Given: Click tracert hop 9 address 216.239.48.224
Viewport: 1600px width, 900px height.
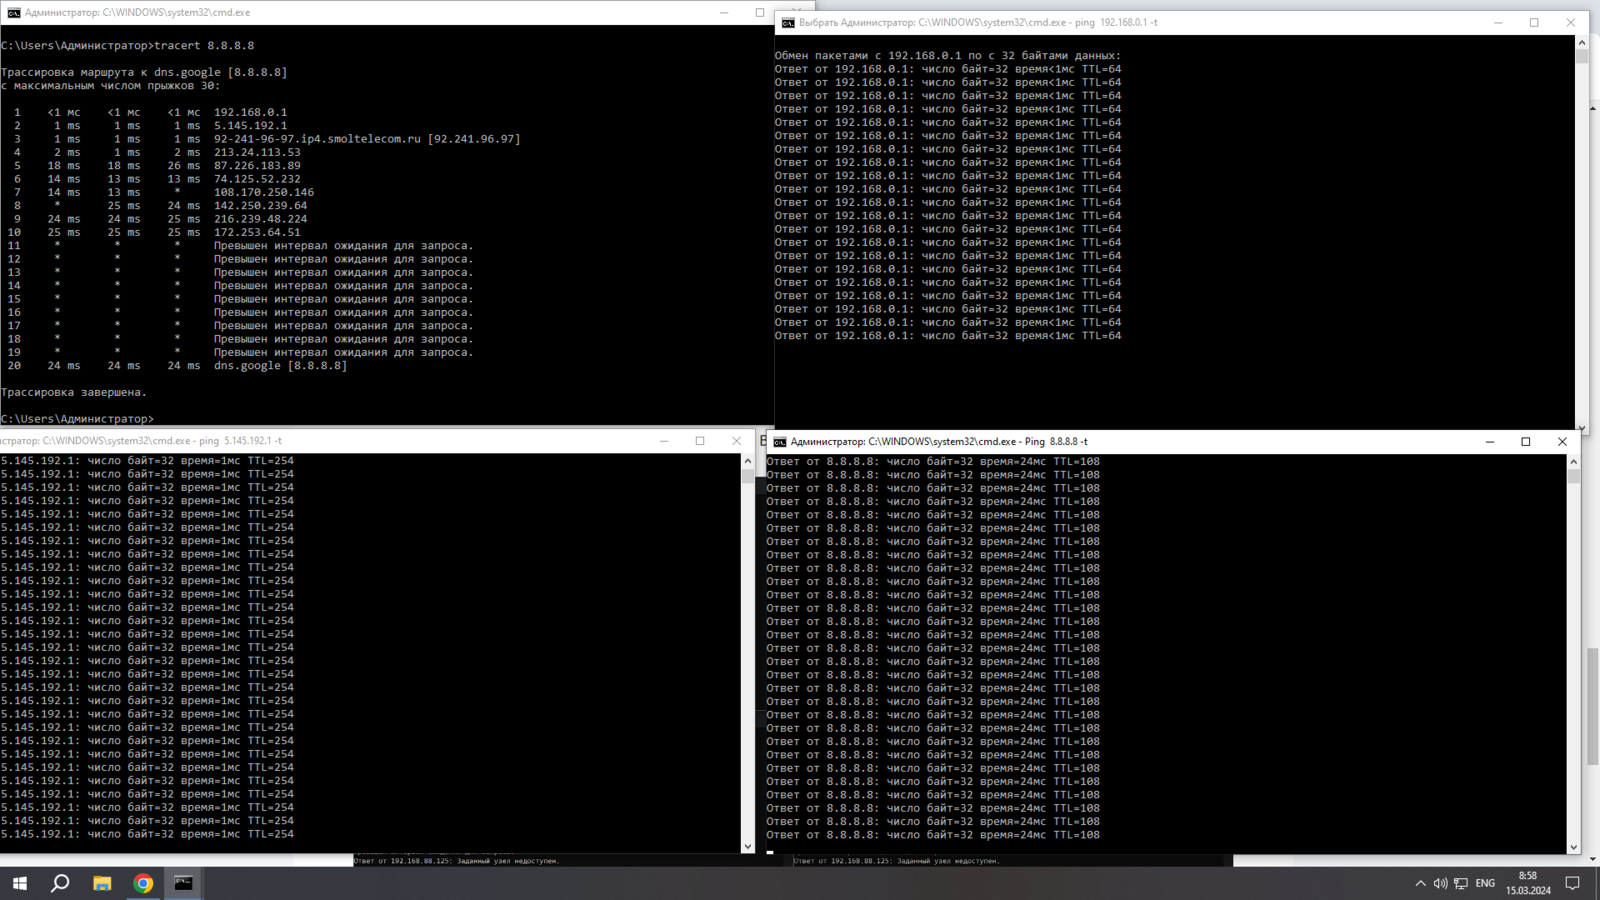Looking at the screenshot, I should click(260, 219).
